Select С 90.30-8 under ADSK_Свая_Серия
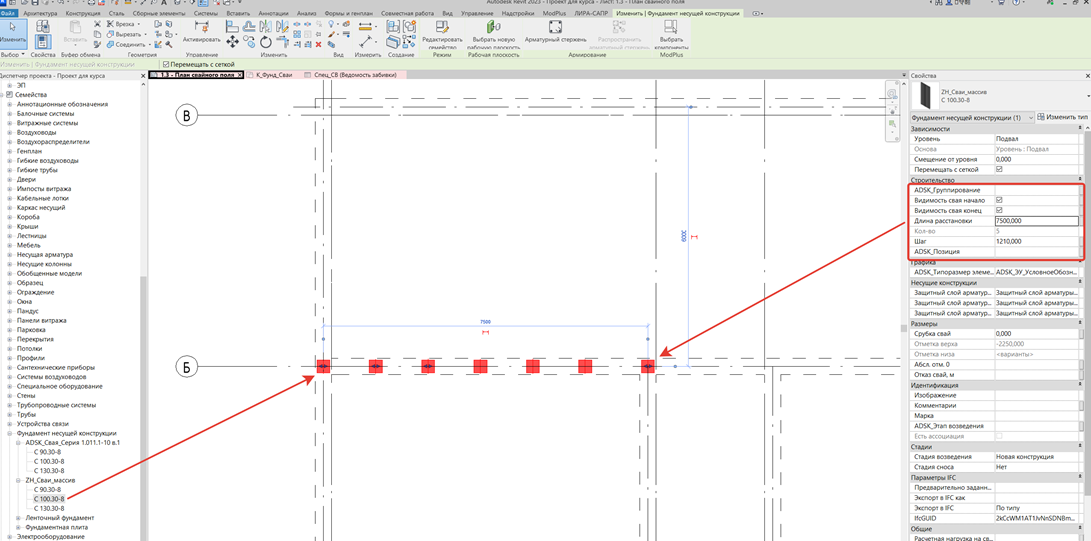The width and height of the screenshot is (1091, 541). pyautogui.click(x=47, y=452)
